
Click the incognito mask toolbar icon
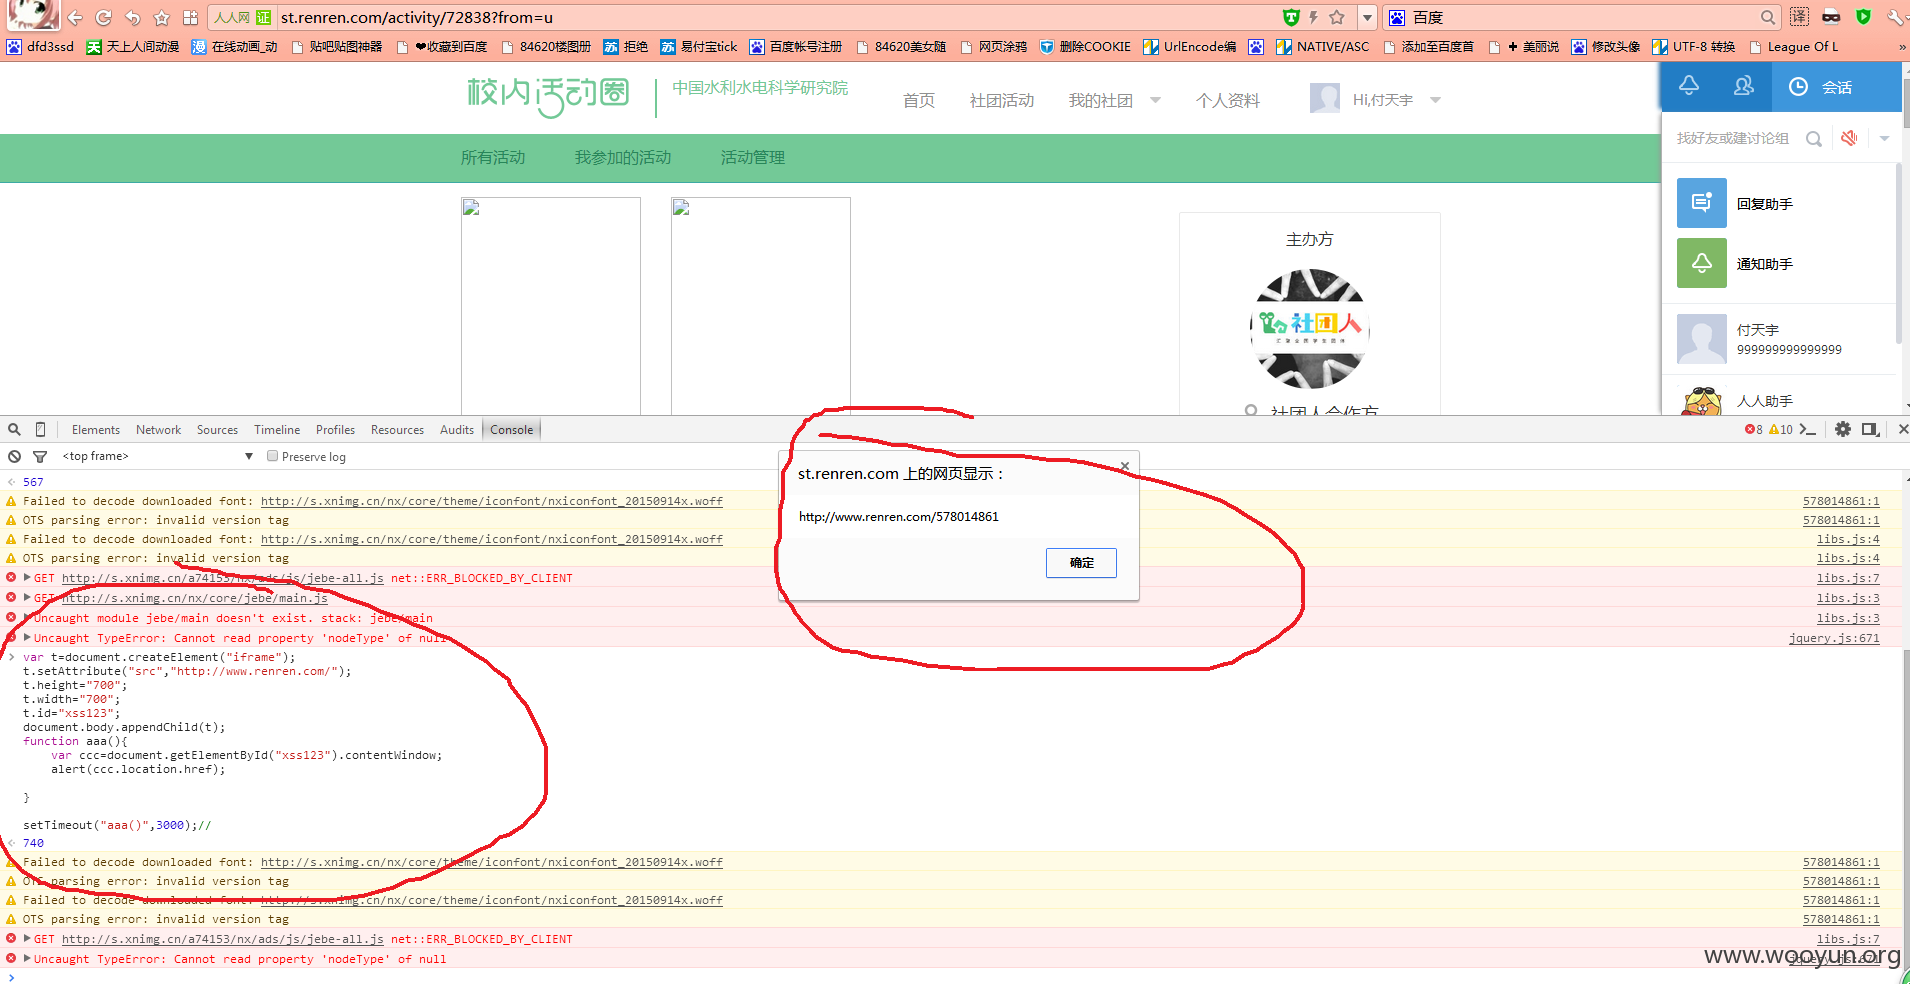(x=1831, y=17)
